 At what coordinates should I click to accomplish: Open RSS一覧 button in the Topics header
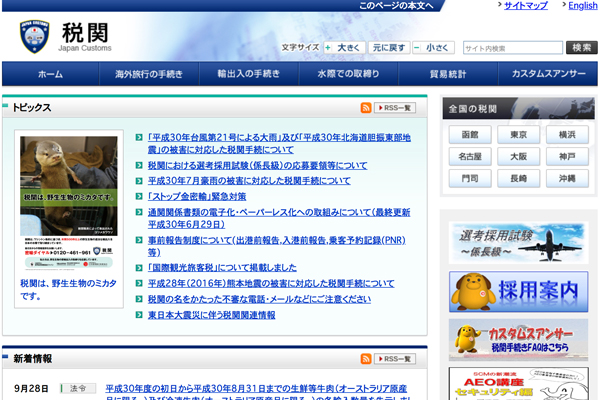click(x=395, y=108)
